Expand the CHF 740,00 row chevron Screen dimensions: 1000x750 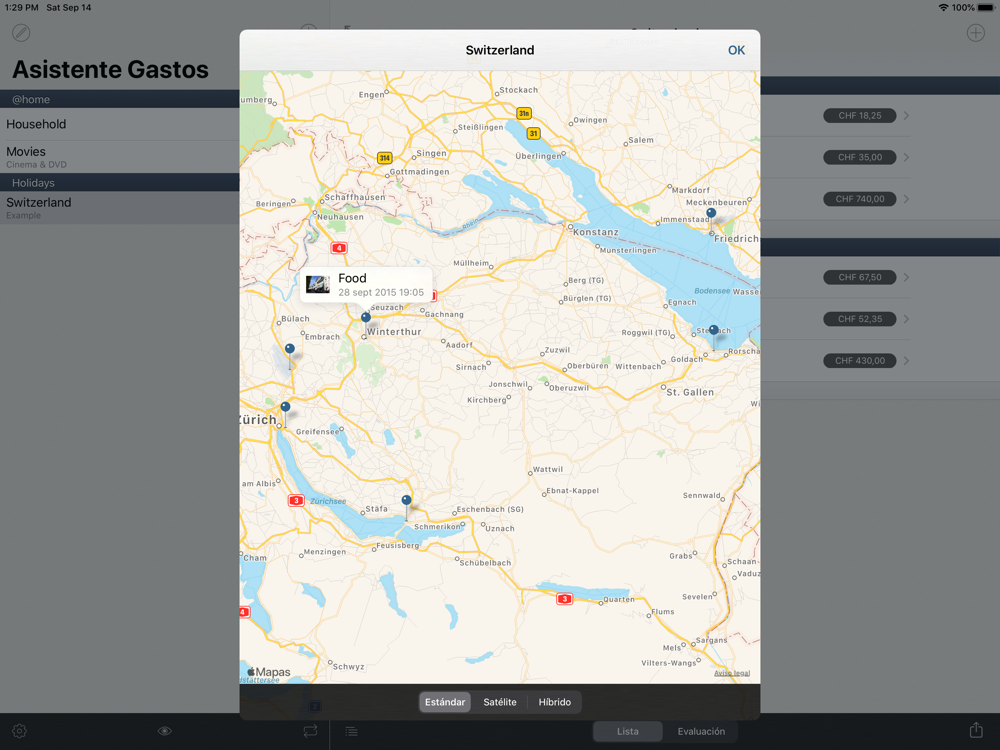coord(906,199)
